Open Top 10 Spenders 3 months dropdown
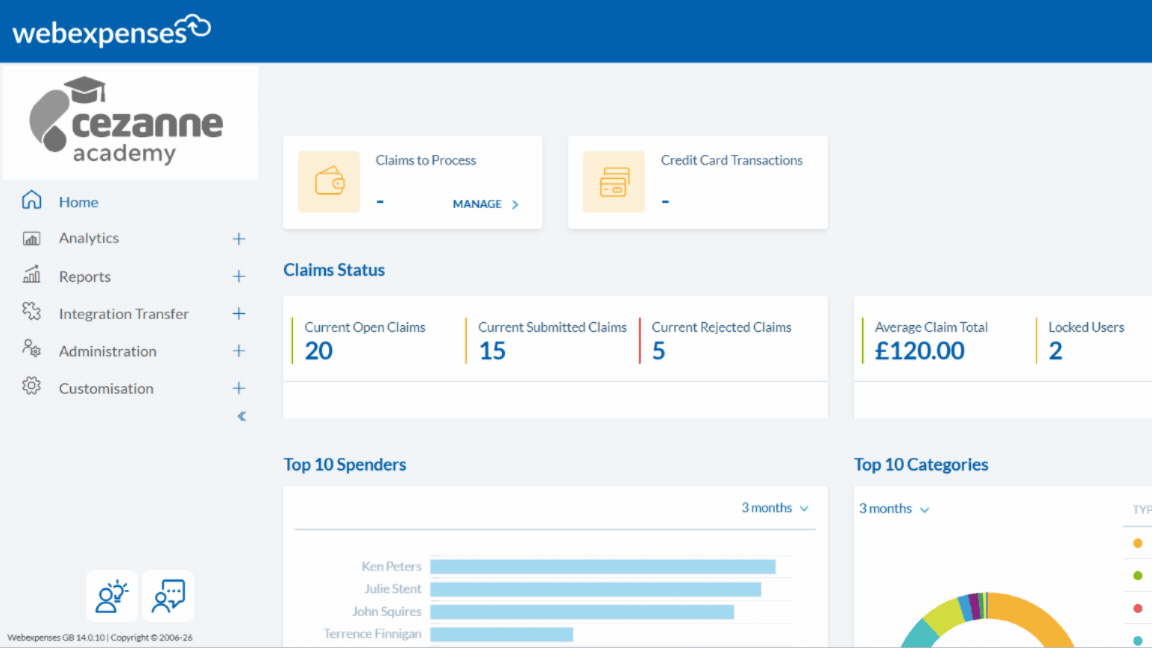This screenshot has height=648, width=1152. [x=775, y=508]
